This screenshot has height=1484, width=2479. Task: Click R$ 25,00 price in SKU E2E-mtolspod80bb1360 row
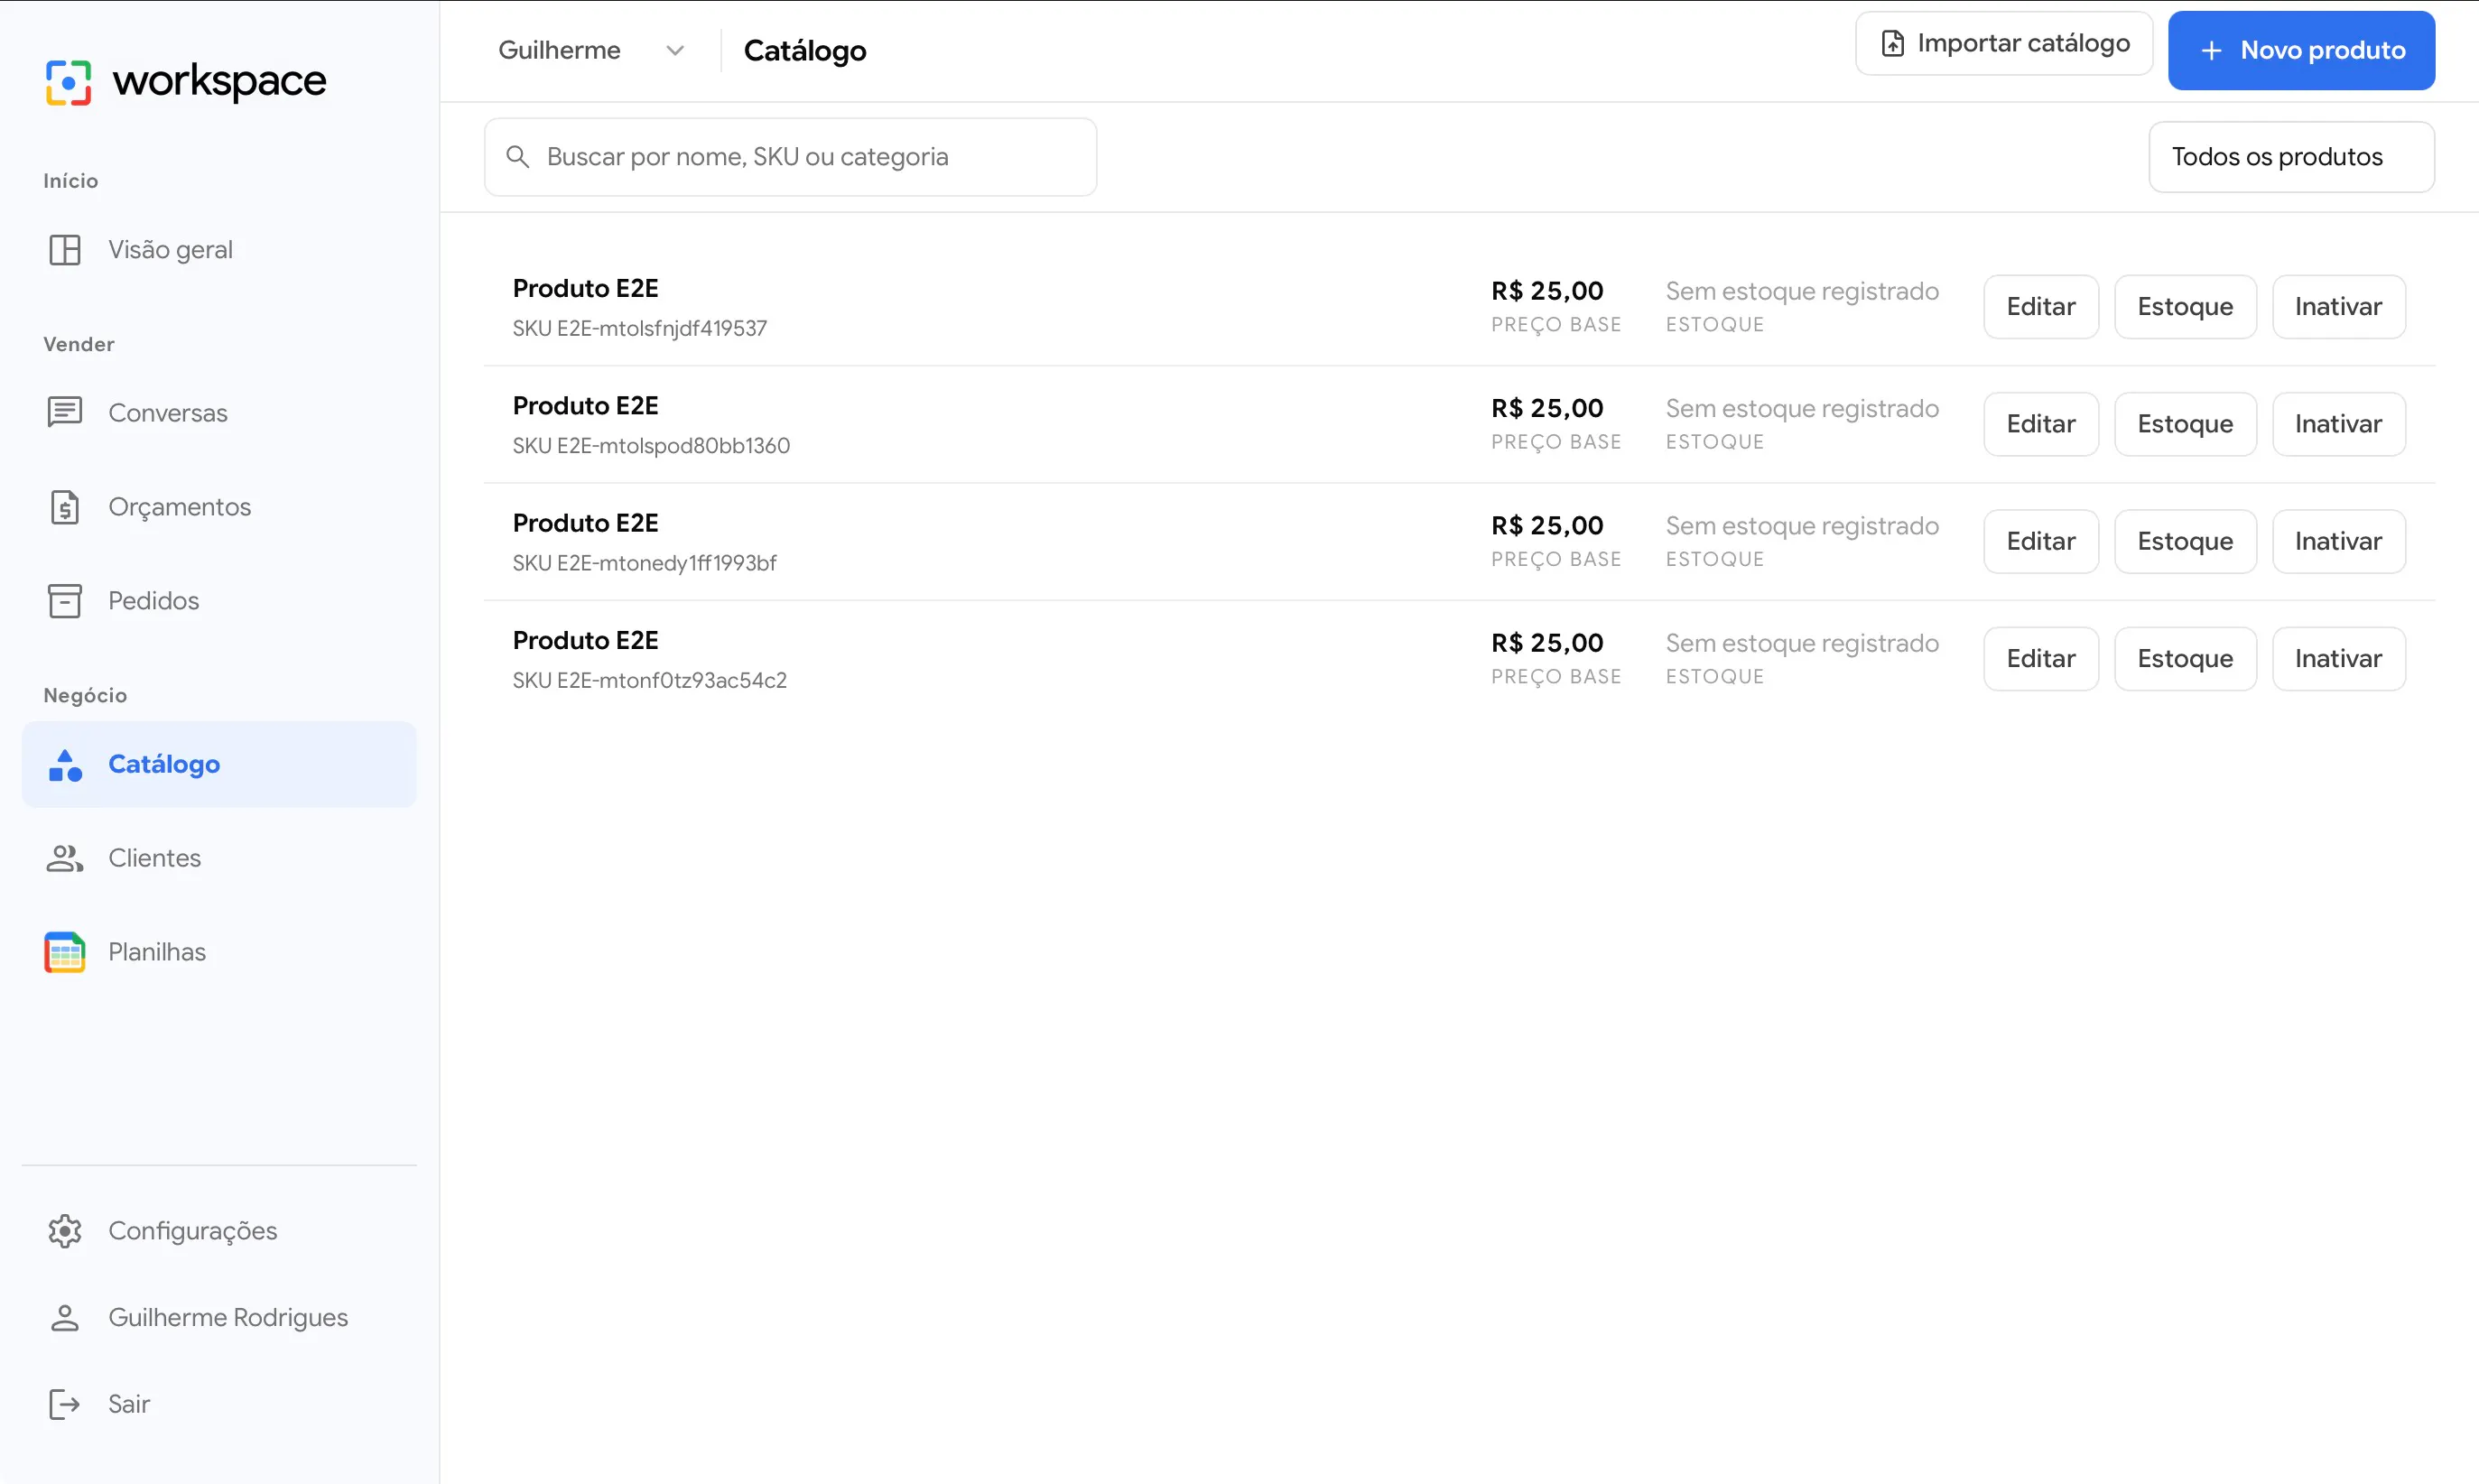coord(1546,409)
